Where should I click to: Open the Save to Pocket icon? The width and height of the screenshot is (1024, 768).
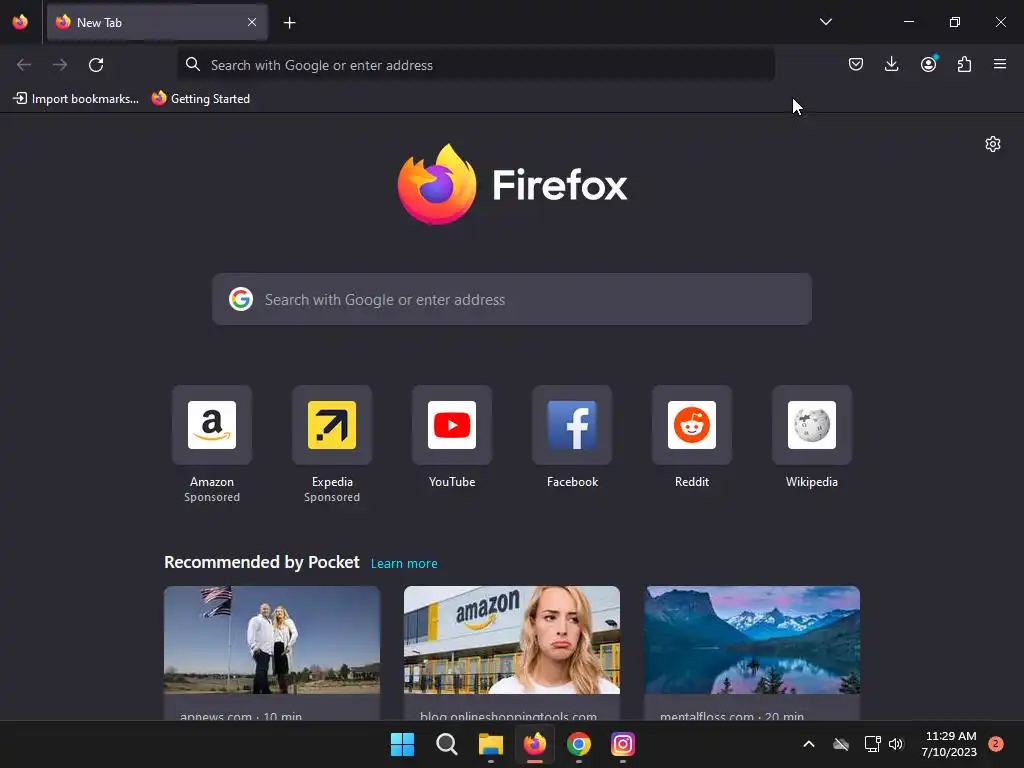[856, 64]
